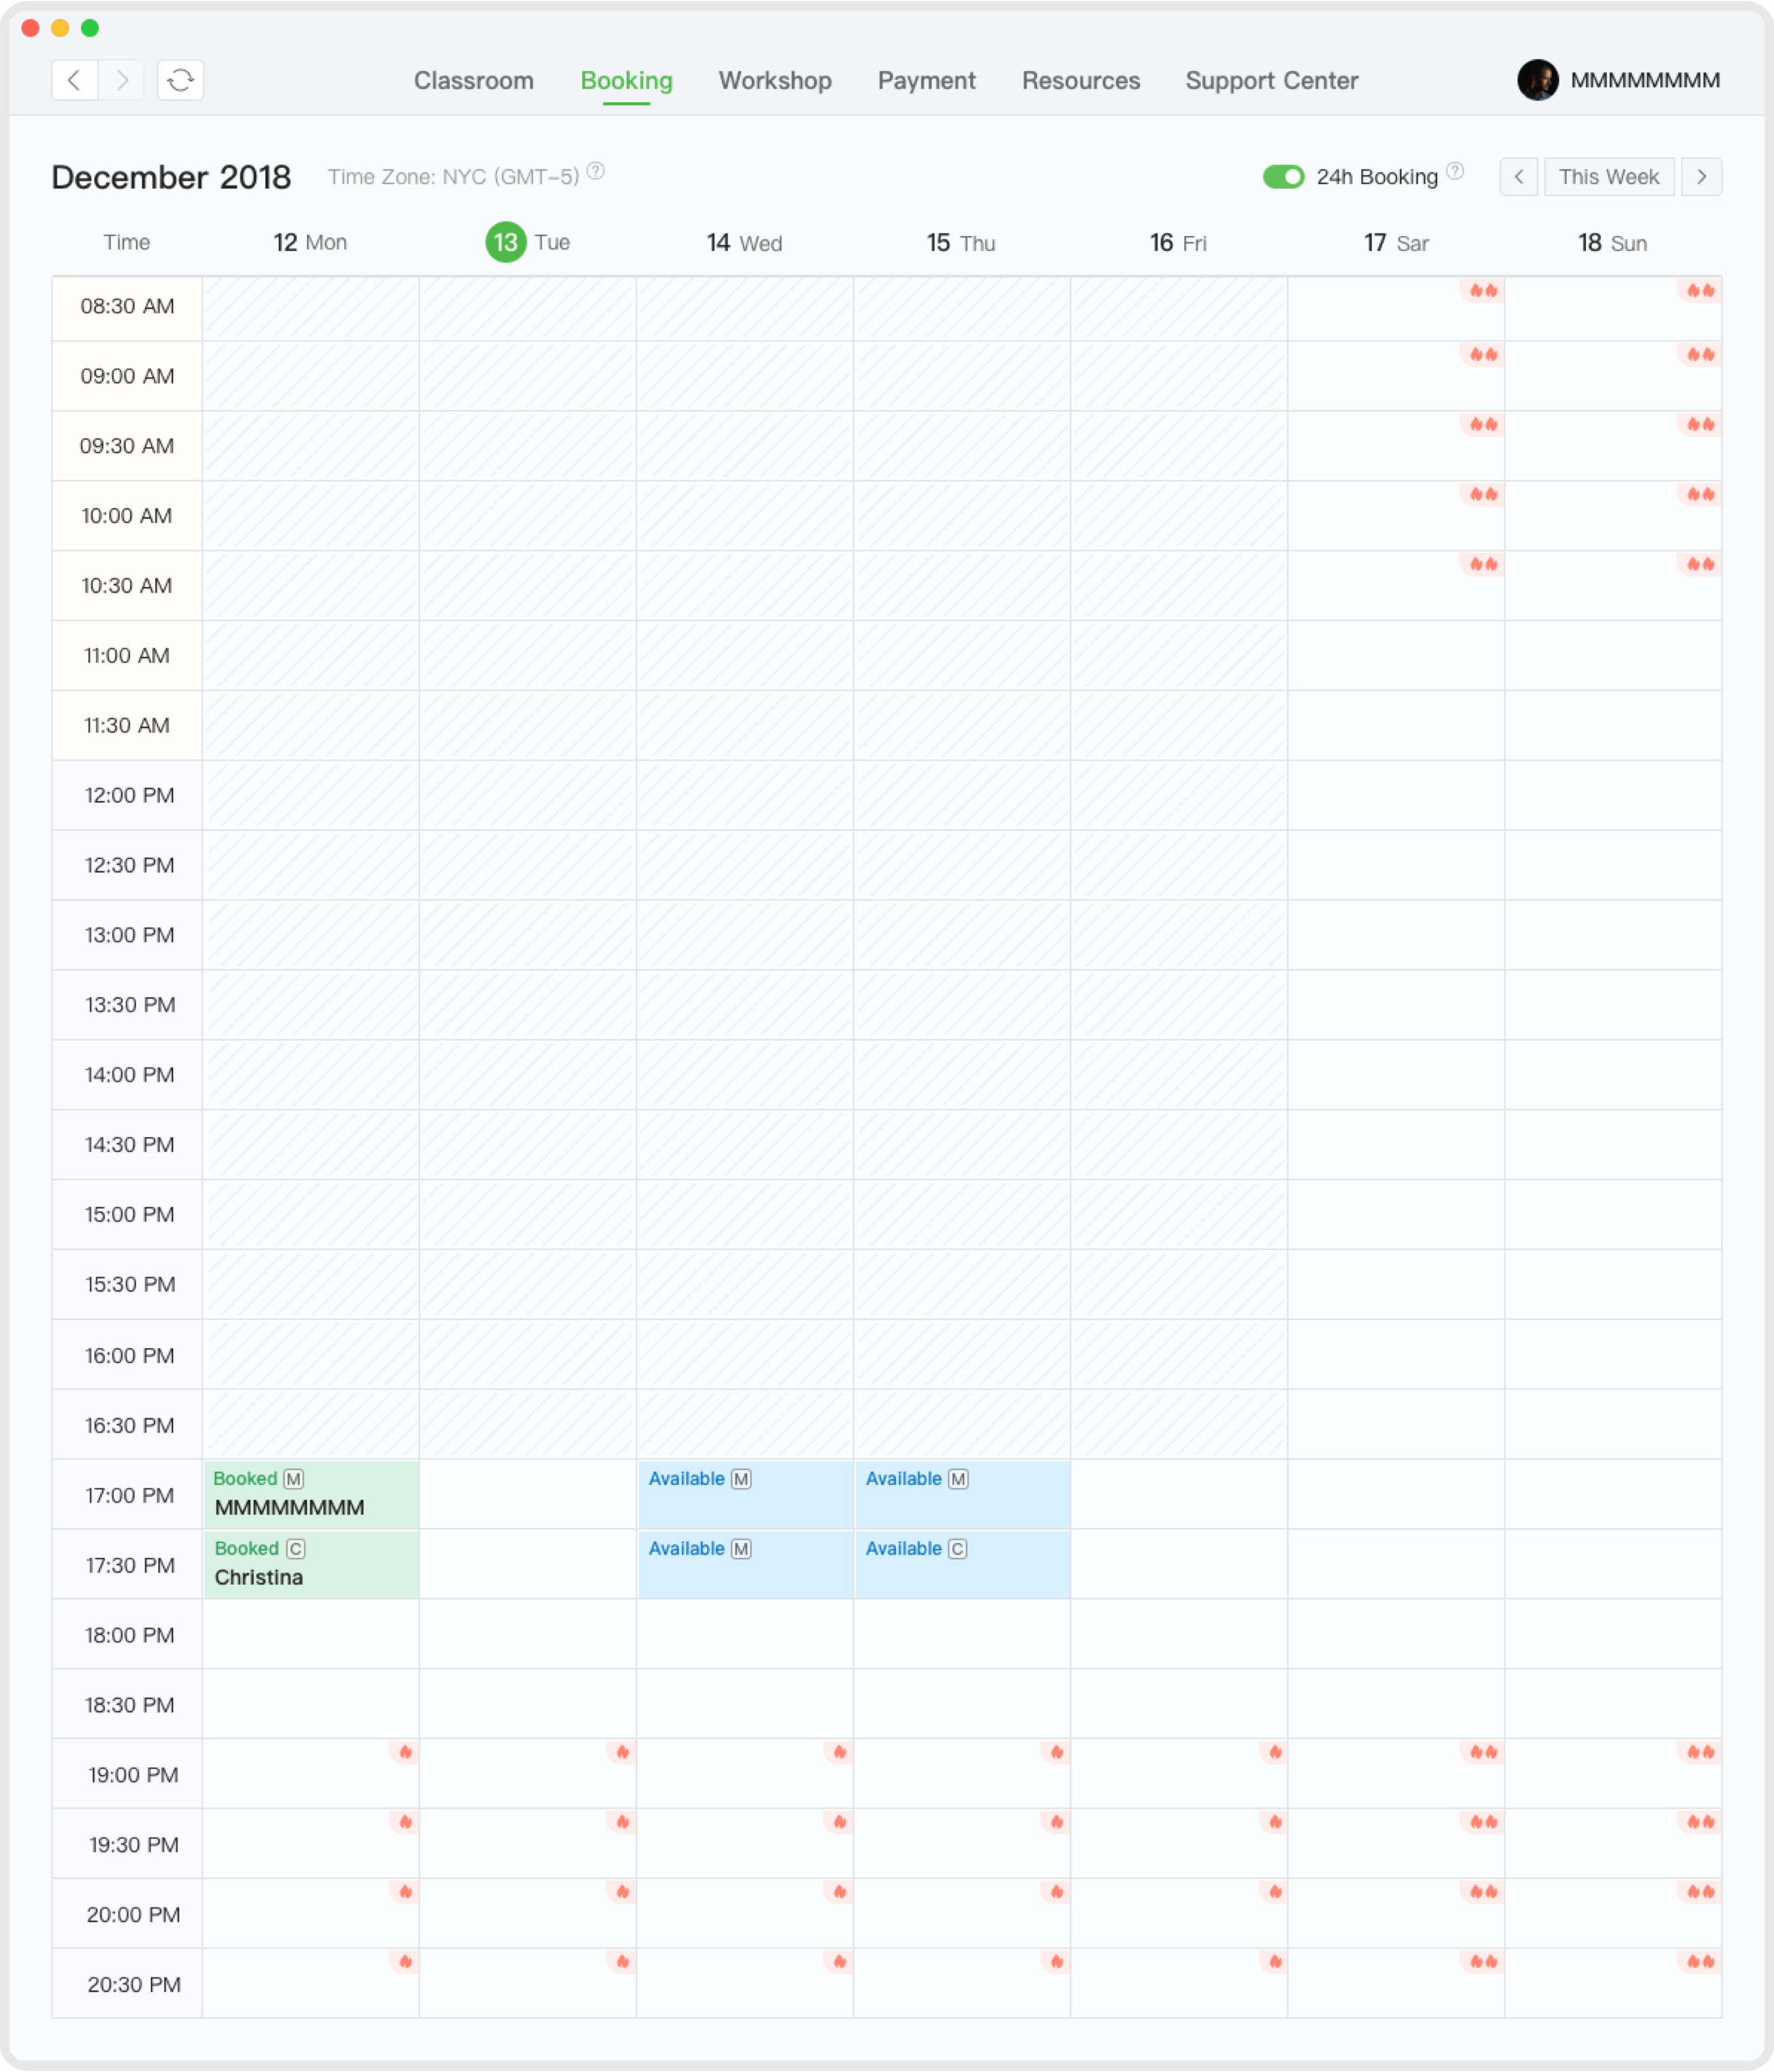Open the Support Center tab
Image resolution: width=1774 pixels, height=2072 pixels.
tap(1271, 81)
